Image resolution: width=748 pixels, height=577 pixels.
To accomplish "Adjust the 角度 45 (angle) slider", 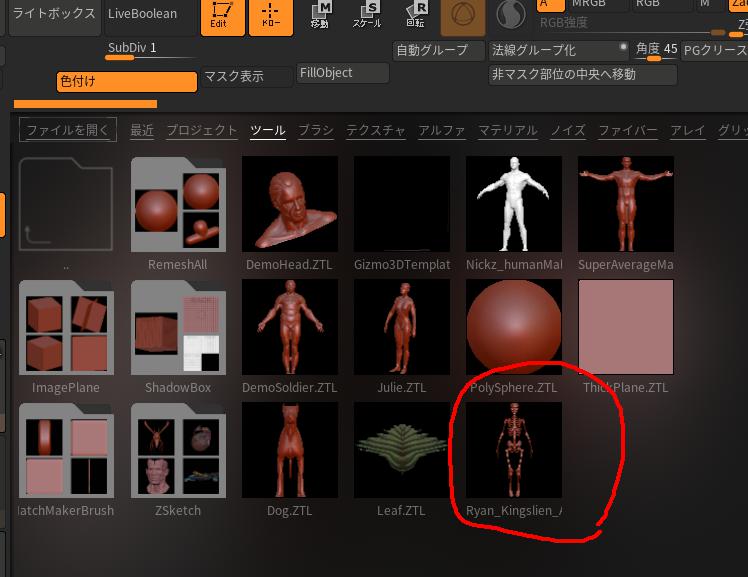I will point(656,51).
